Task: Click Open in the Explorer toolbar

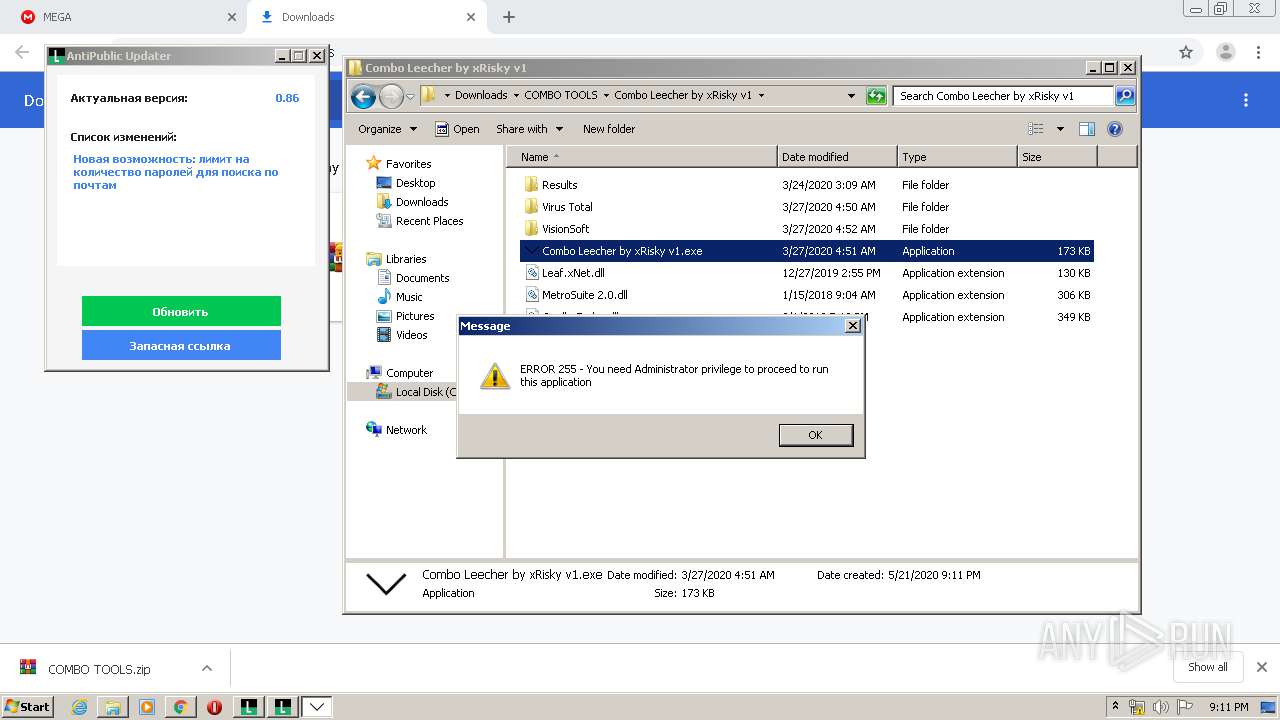Action: tap(457, 129)
